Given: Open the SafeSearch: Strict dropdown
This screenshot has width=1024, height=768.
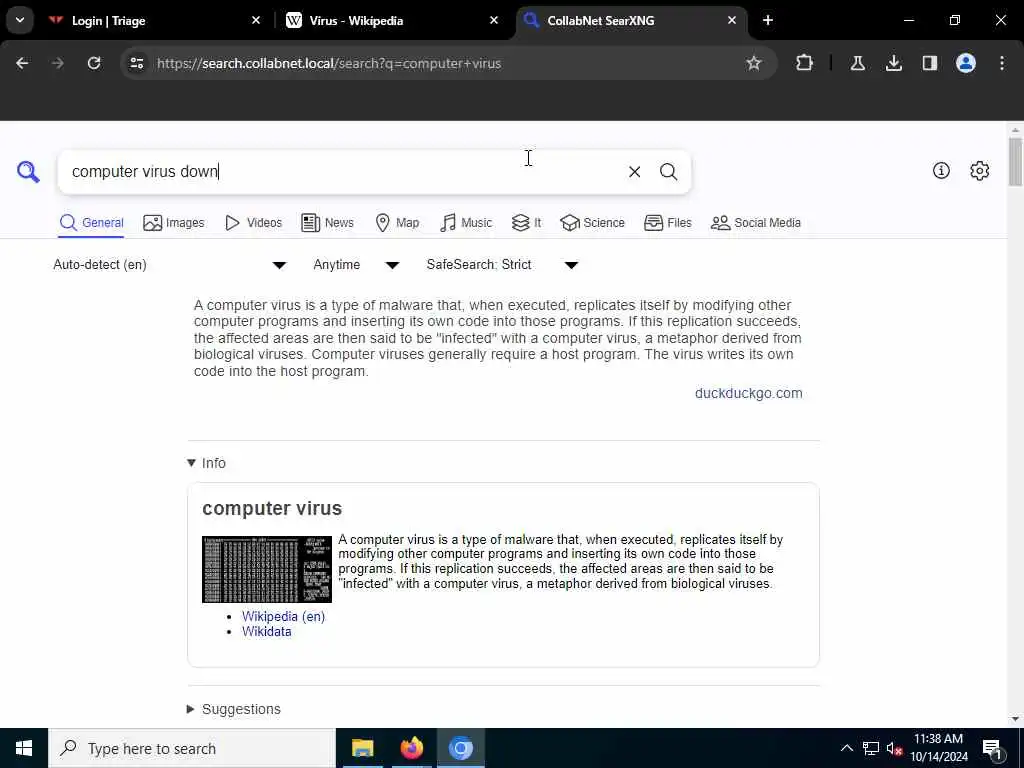Looking at the screenshot, I should (x=502, y=264).
